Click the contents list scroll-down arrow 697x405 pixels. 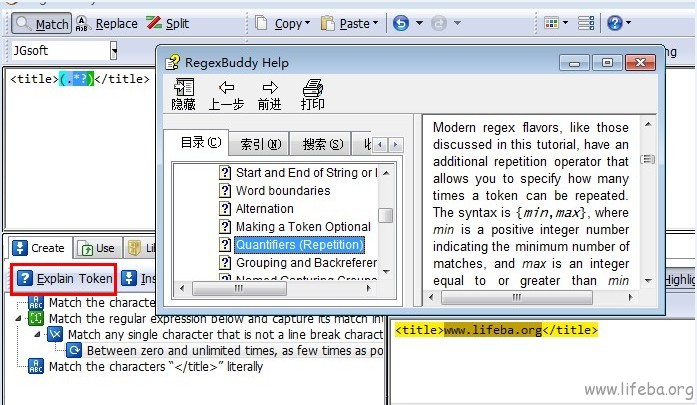[386, 271]
